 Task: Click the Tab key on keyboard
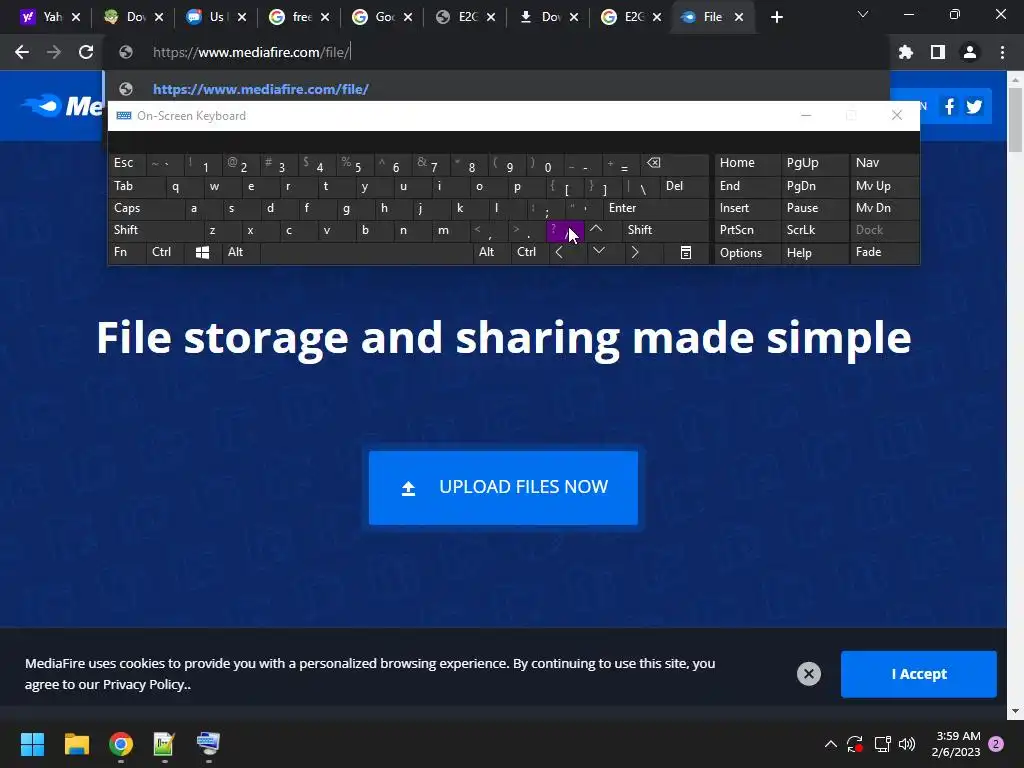point(136,187)
